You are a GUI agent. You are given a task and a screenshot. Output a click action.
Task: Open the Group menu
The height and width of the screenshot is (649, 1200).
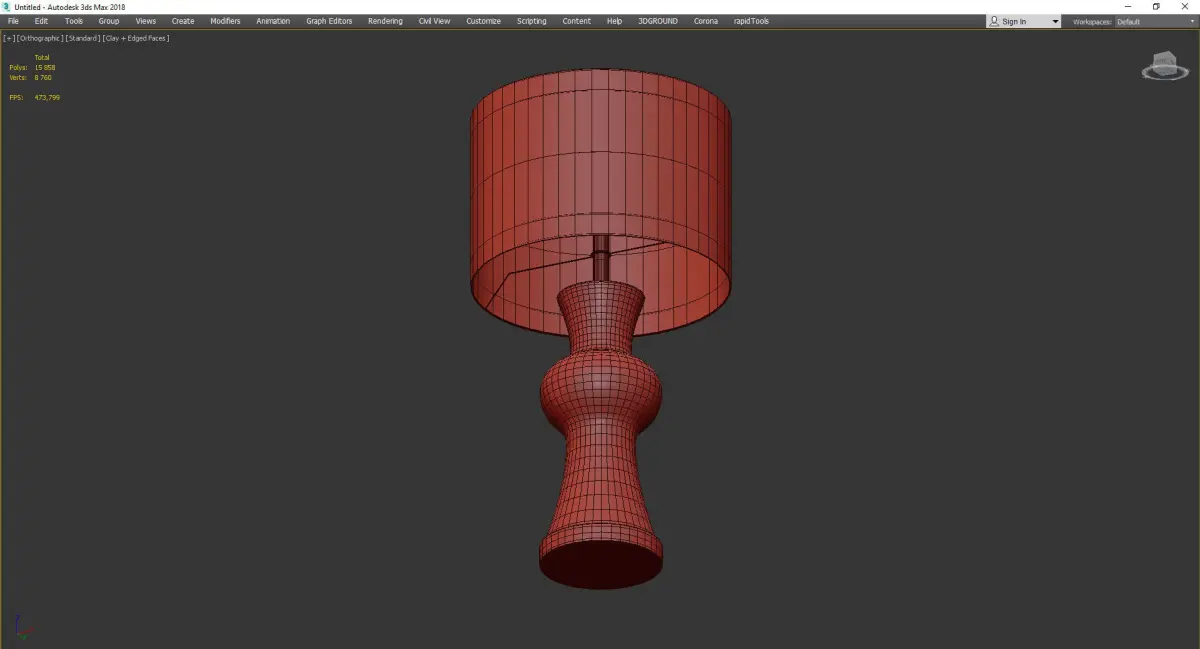point(109,21)
